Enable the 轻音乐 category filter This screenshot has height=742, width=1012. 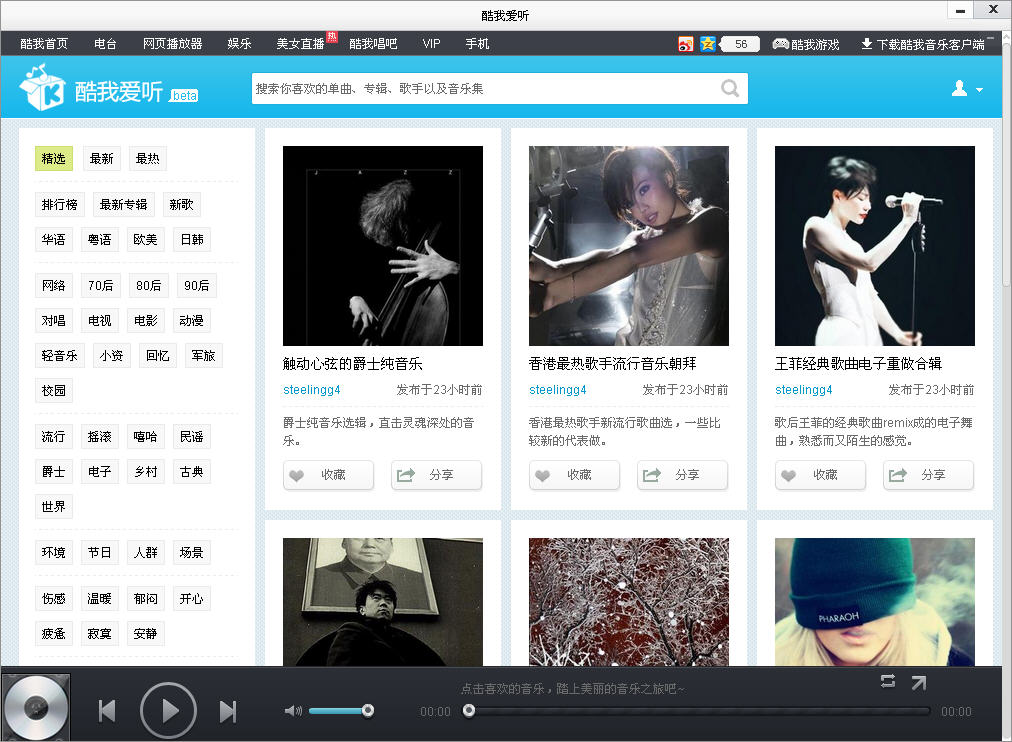(x=59, y=355)
